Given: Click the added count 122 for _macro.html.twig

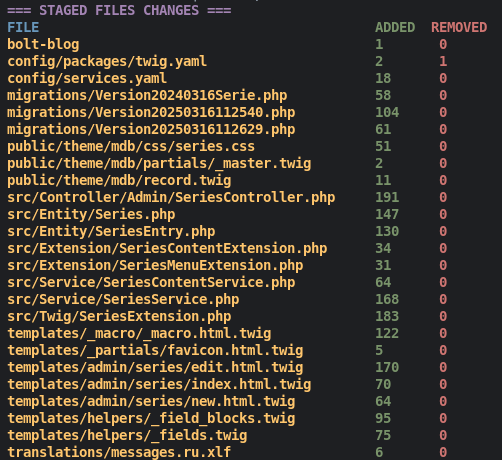Looking at the screenshot, I should [387, 334].
